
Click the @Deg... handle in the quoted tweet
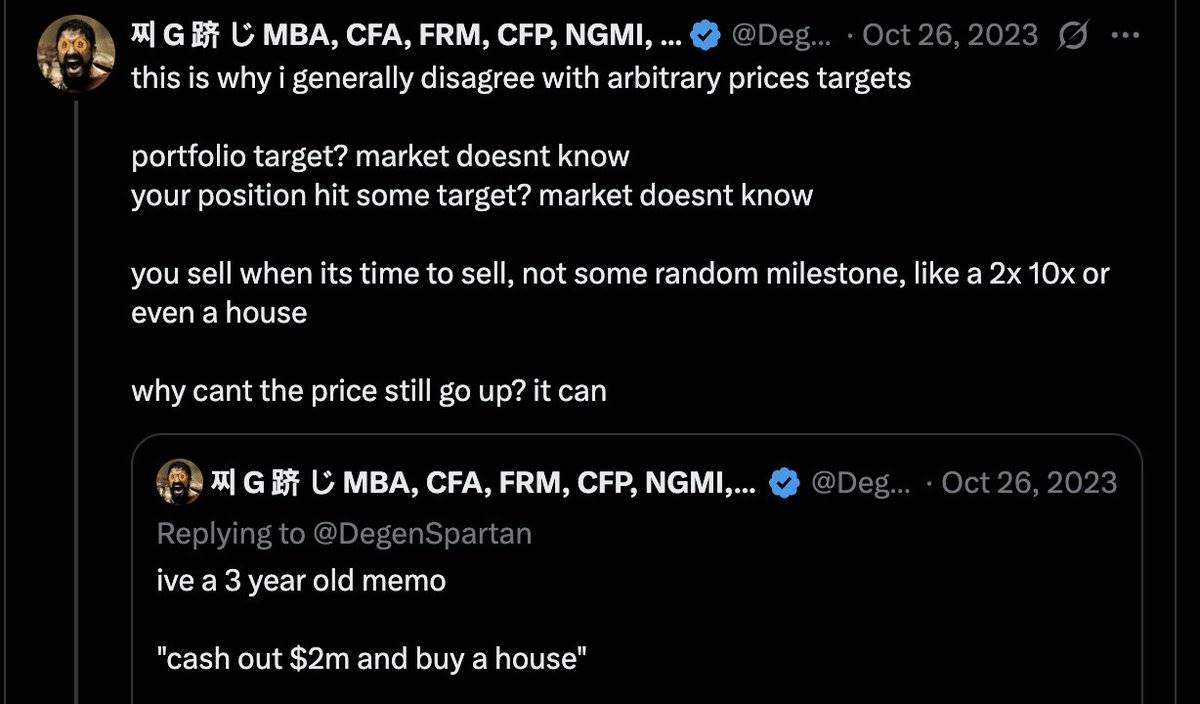[x=860, y=484]
